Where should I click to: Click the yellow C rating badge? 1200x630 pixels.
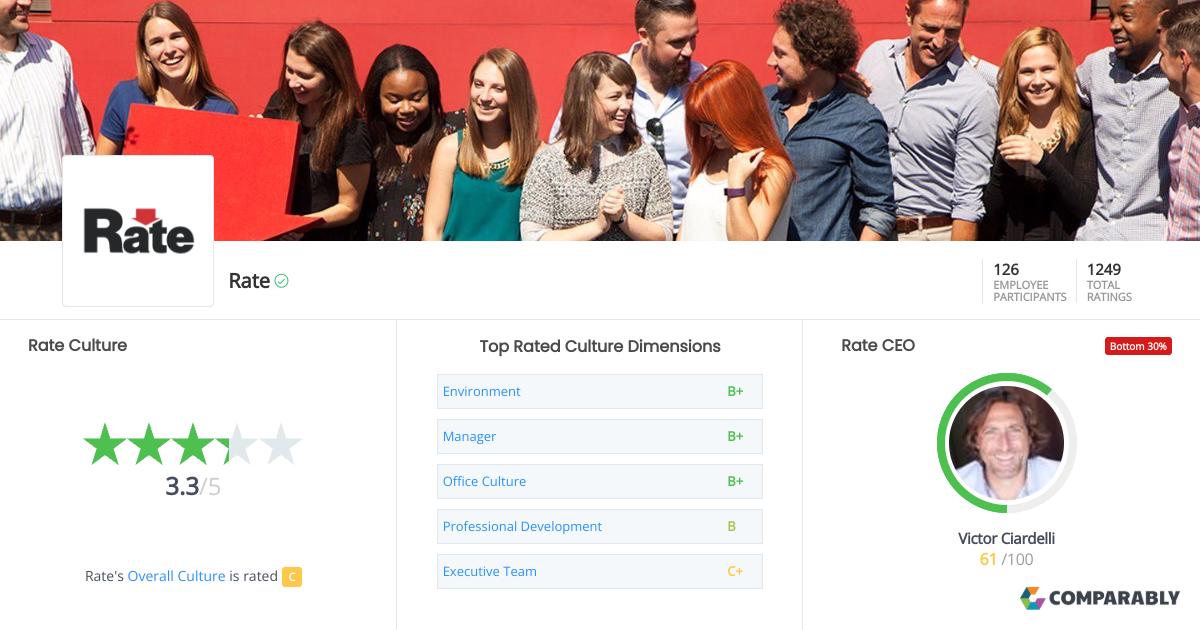291,577
